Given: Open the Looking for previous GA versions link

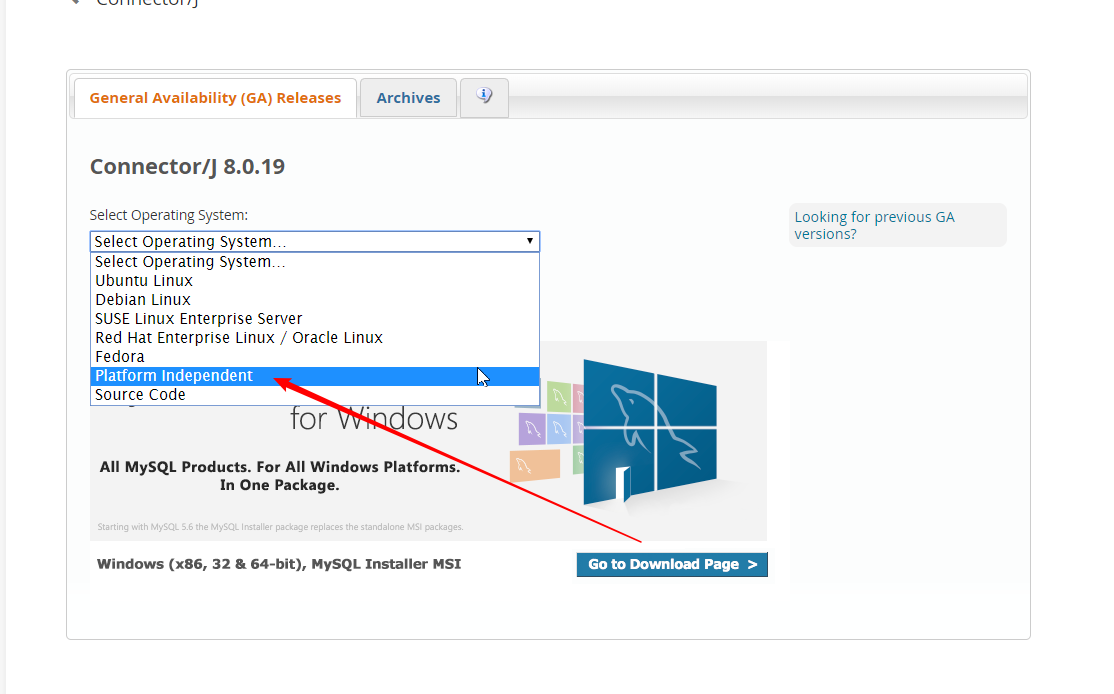Looking at the screenshot, I should [x=874, y=225].
